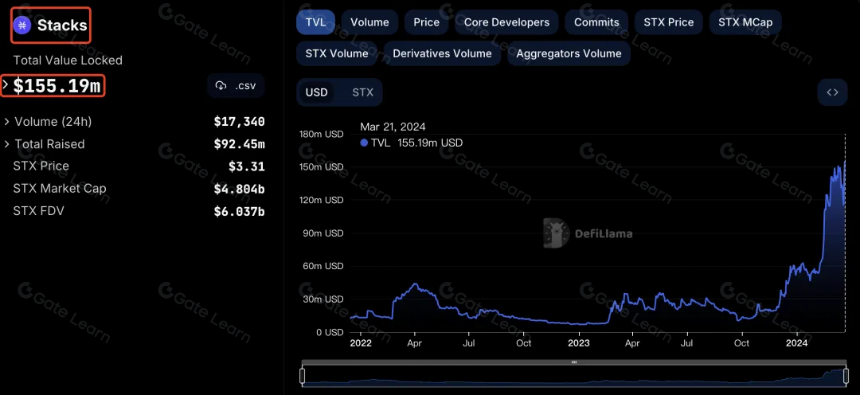Image resolution: width=860 pixels, height=395 pixels.
Task: Enable the Derivatives Volume metric
Action: pos(442,54)
